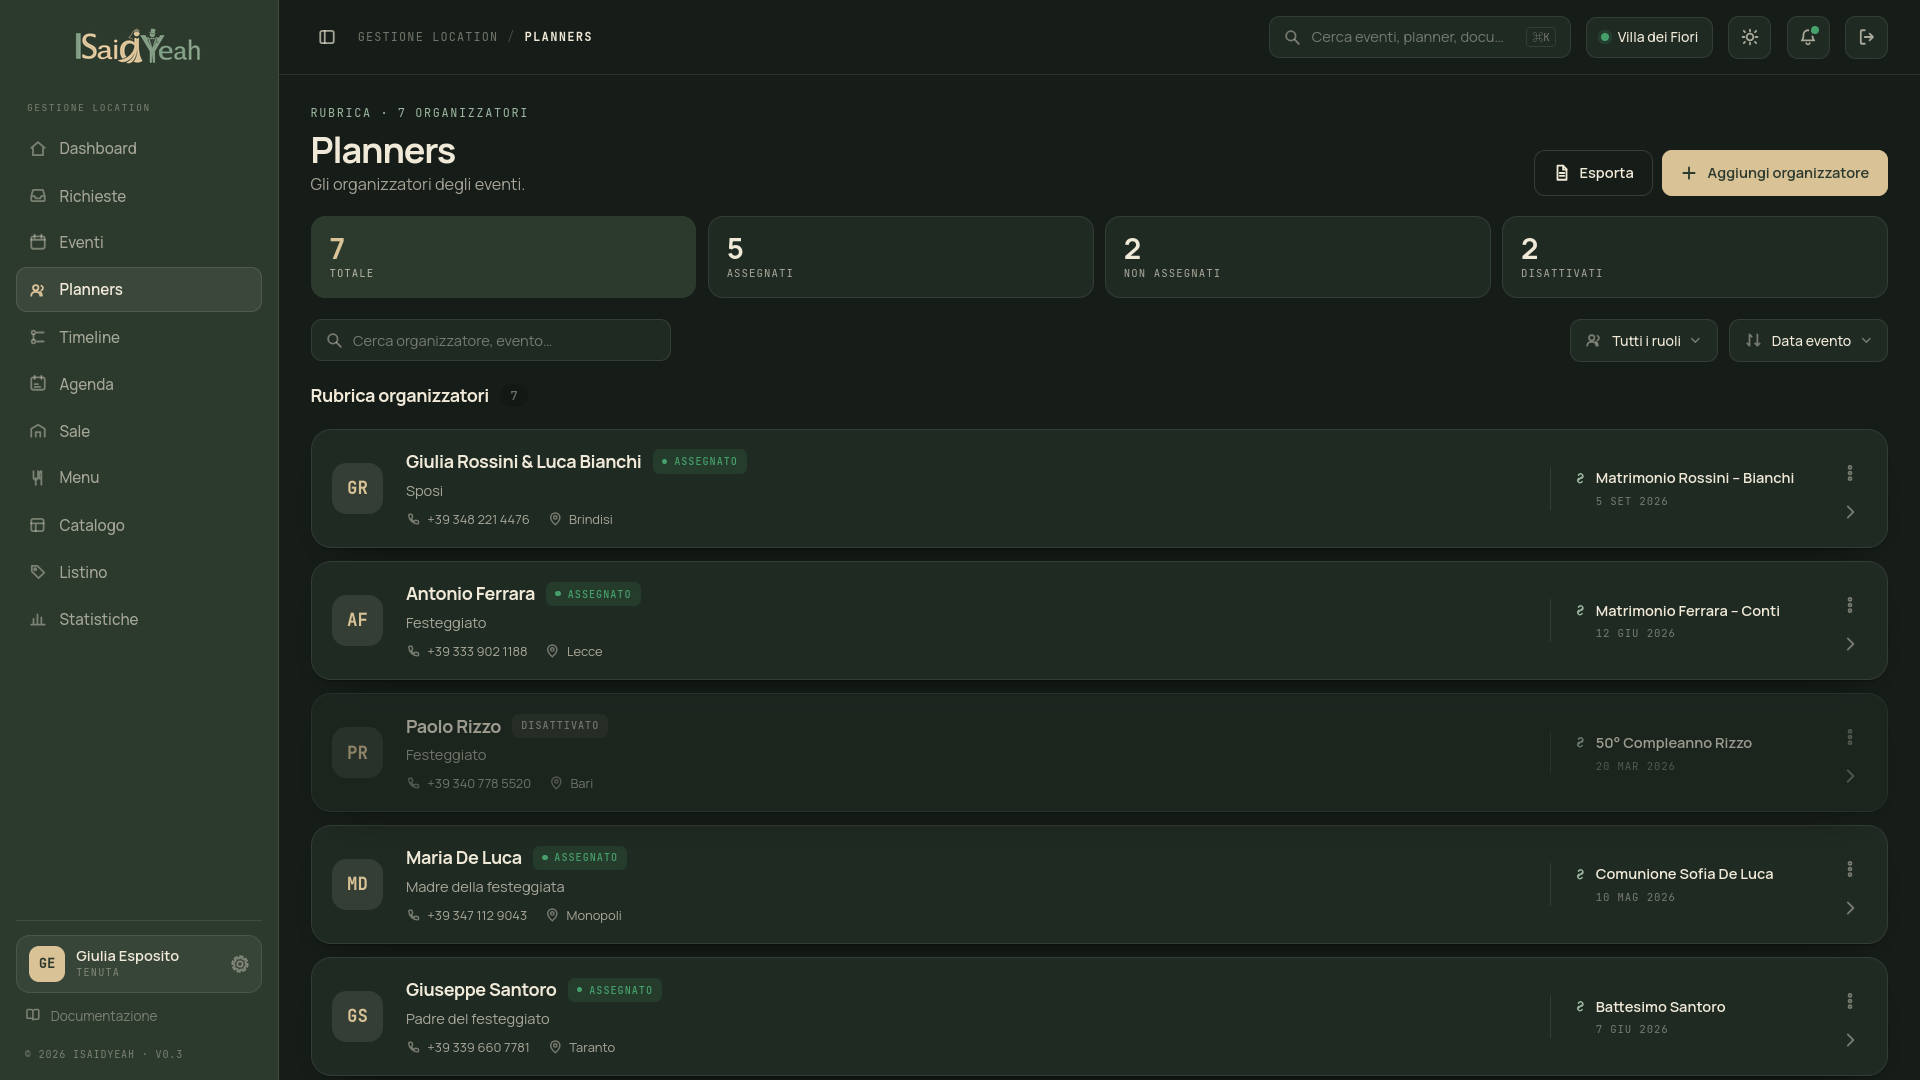Expand Comunione Sofia De Luca row chevron
This screenshot has width=1920, height=1080.
coord(1850,908)
